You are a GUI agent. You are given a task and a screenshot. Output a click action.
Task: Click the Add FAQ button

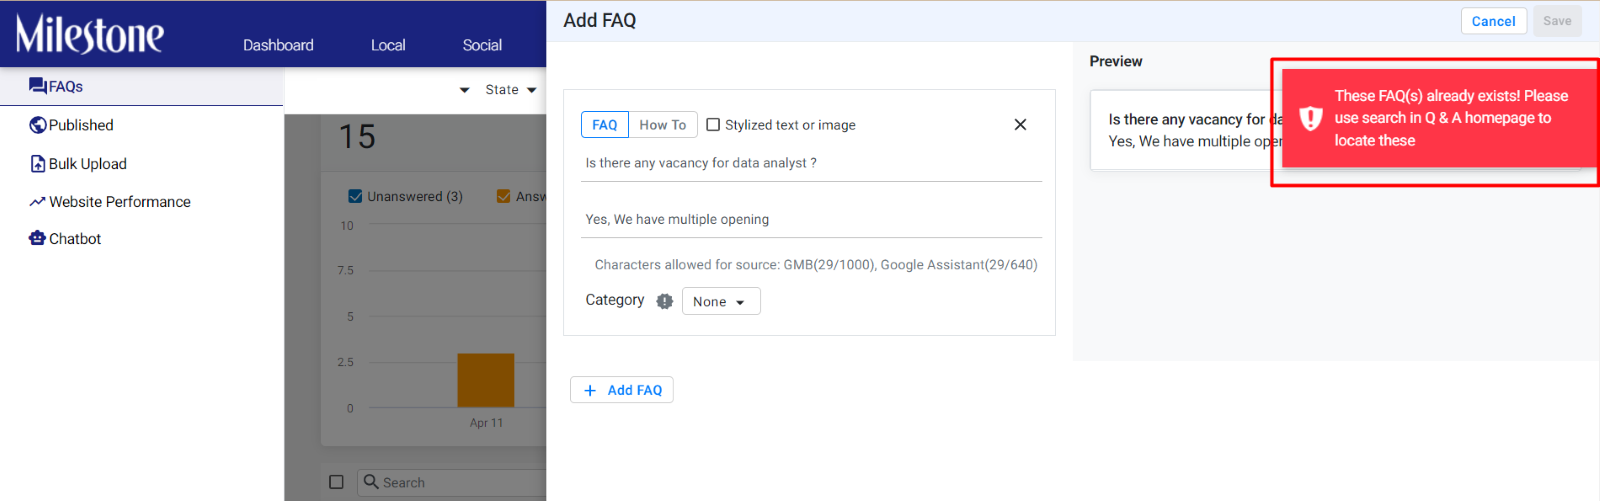coord(622,390)
